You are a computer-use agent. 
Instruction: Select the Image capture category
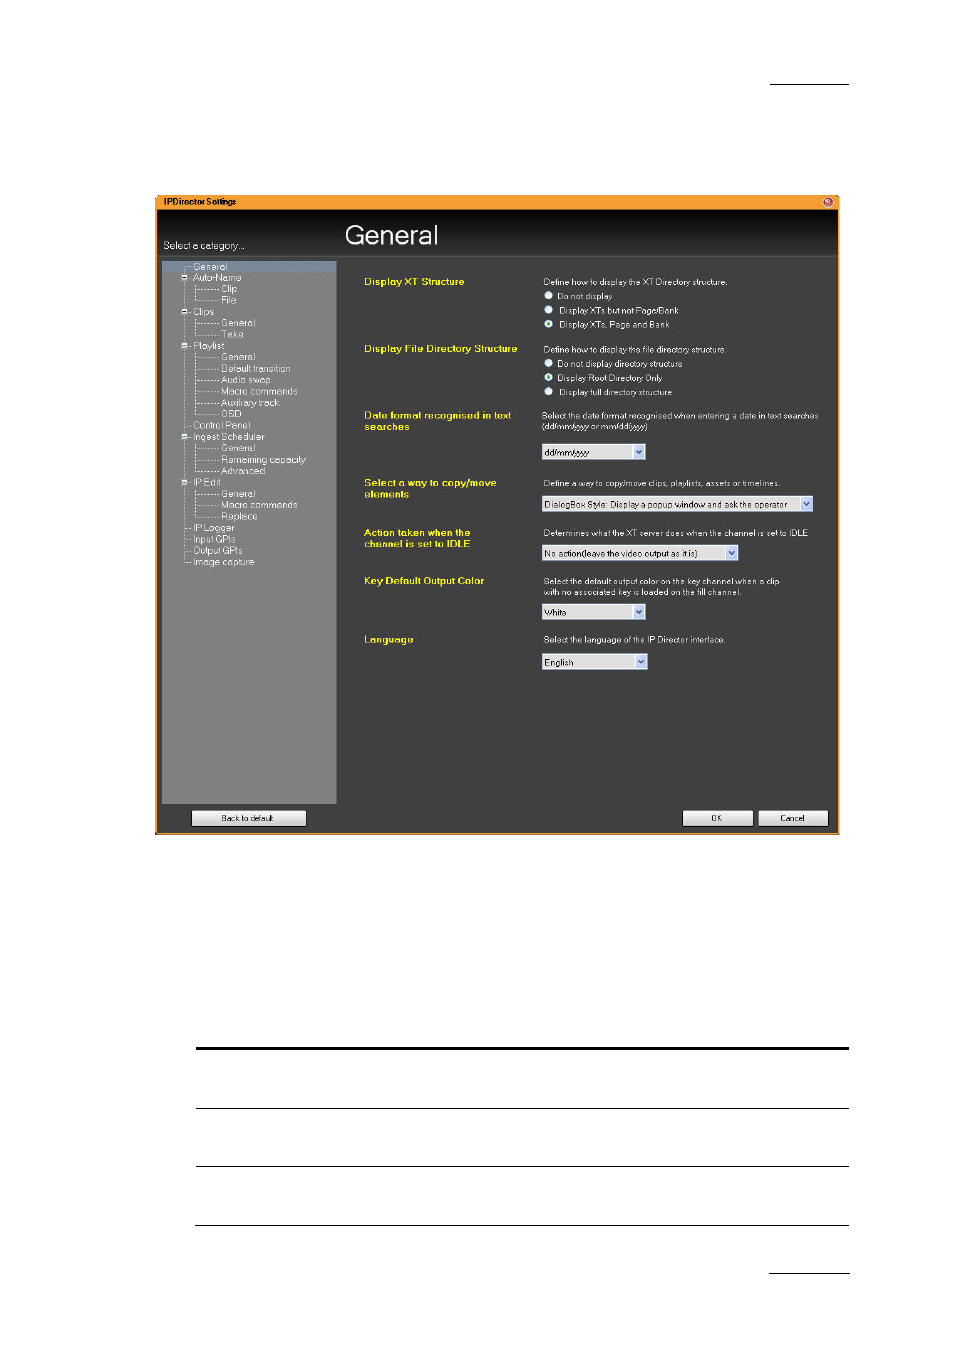pos(224,562)
